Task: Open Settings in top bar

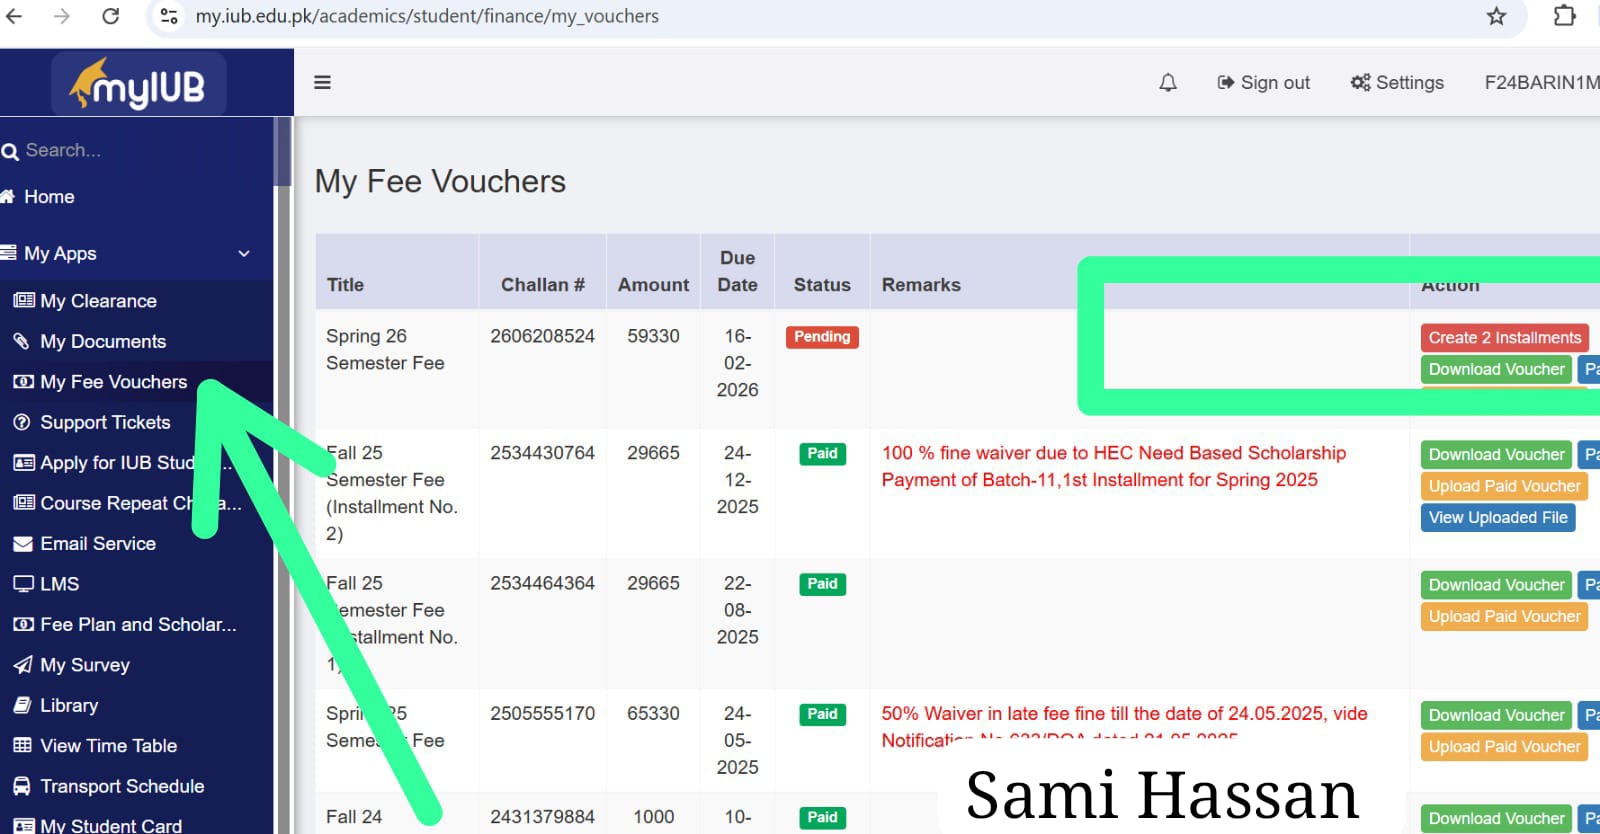Action: click(1397, 83)
